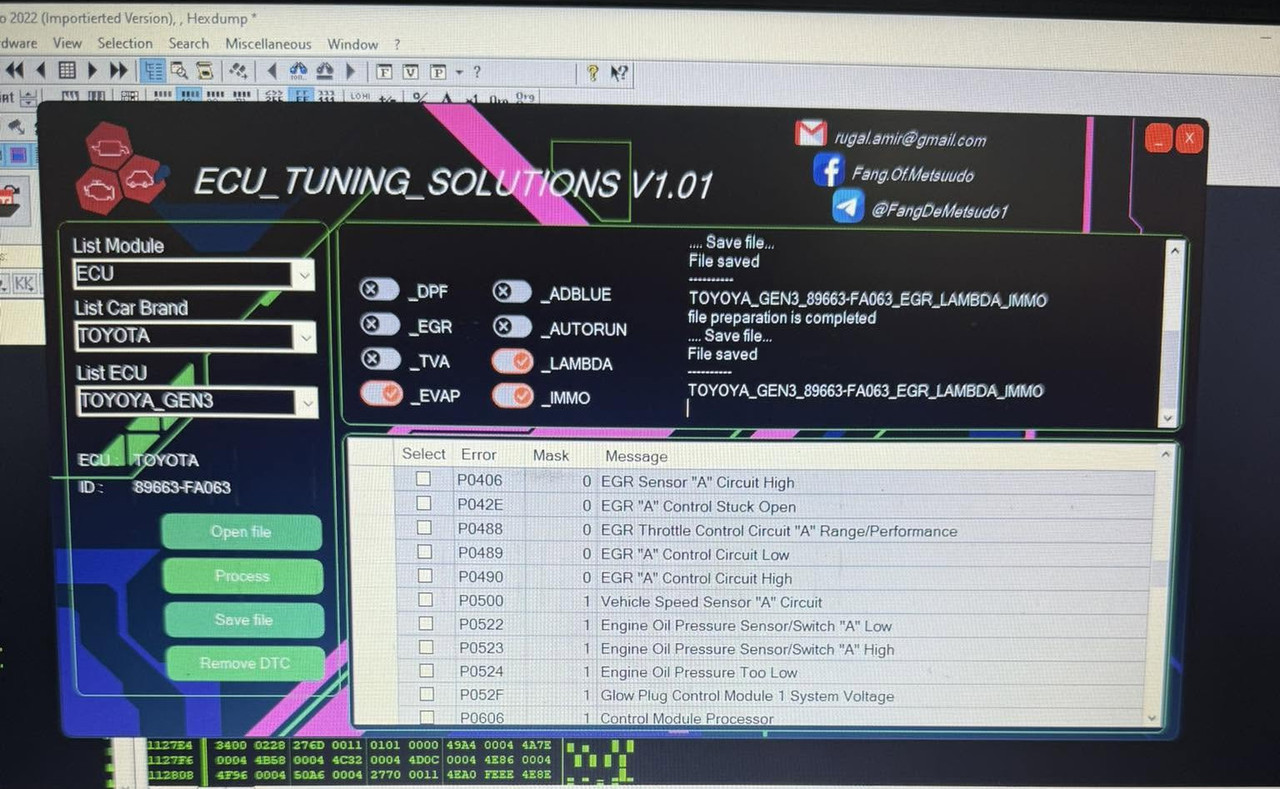Image resolution: width=1280 pixels, height=789 pixels.
Task: Disable the _IMMO switch
Action: tap(512, 396)
